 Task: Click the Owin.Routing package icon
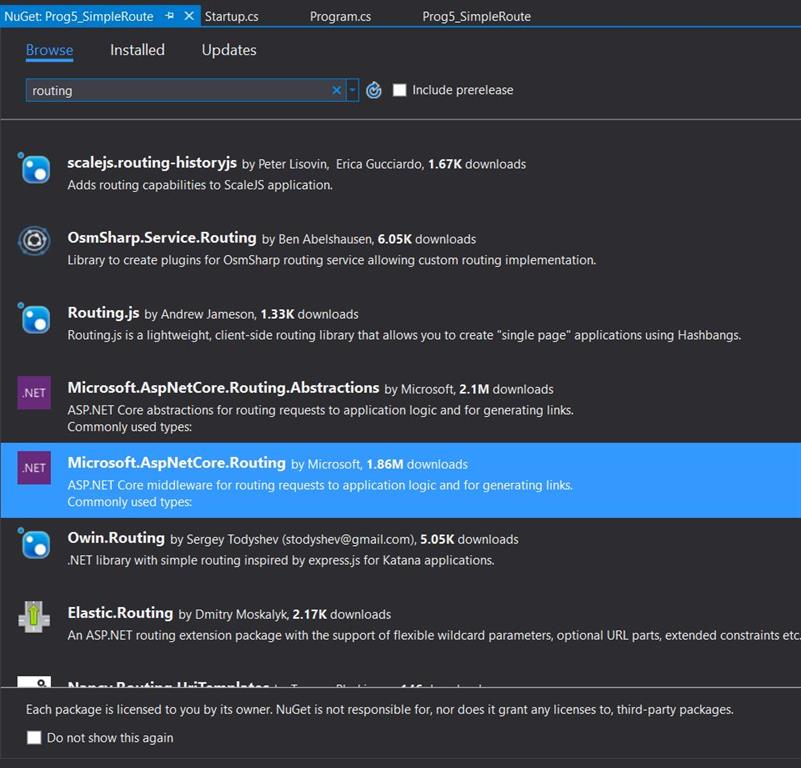click(x=34, y=543)
